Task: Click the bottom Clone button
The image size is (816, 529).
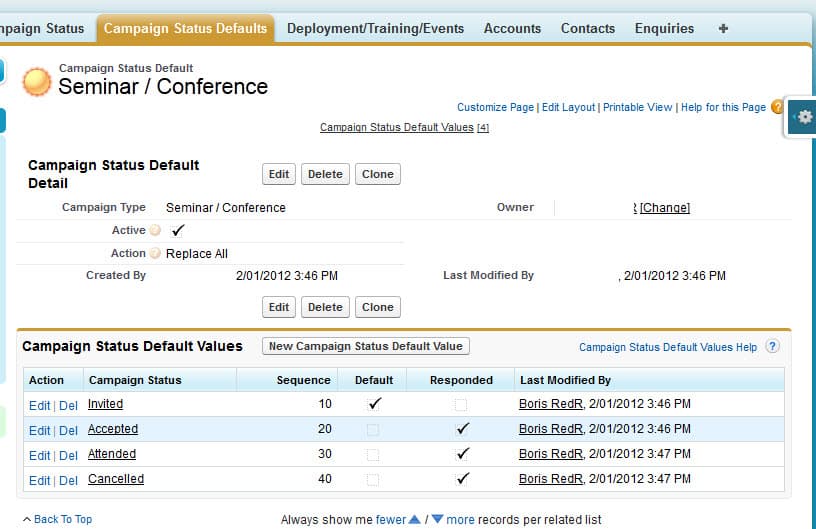Action: pyautogui.click(x=378, y=307)
